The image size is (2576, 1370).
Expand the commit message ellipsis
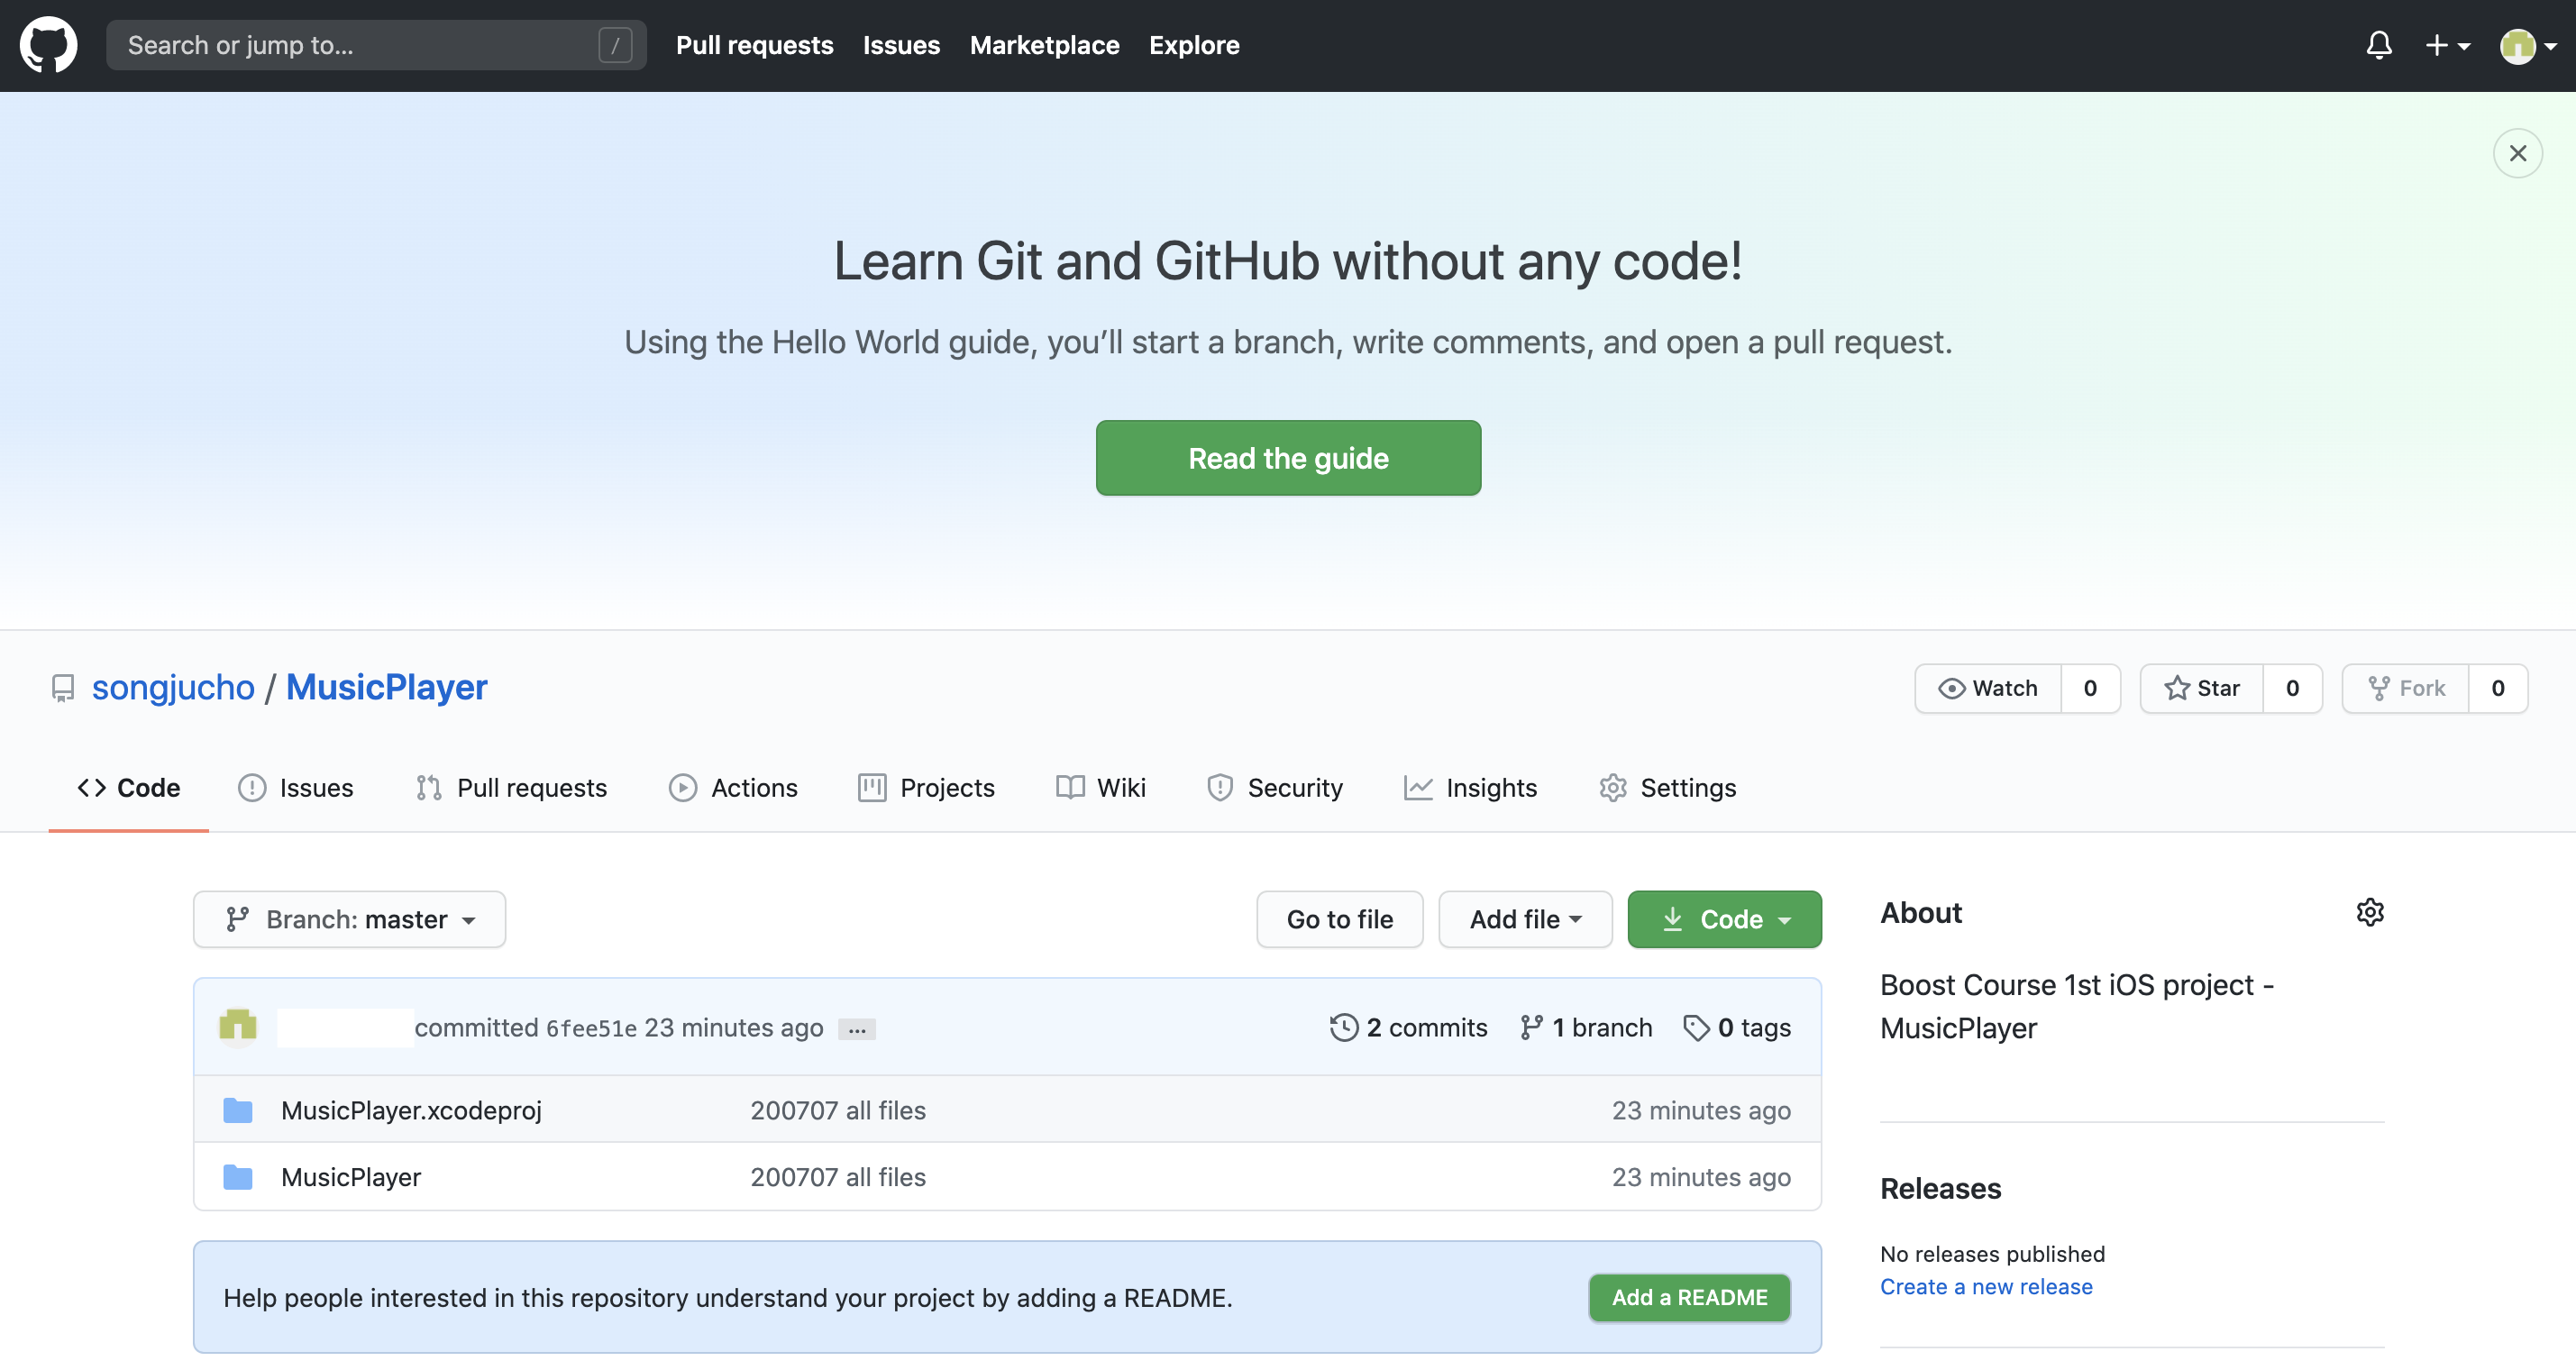click(857, 1029)
